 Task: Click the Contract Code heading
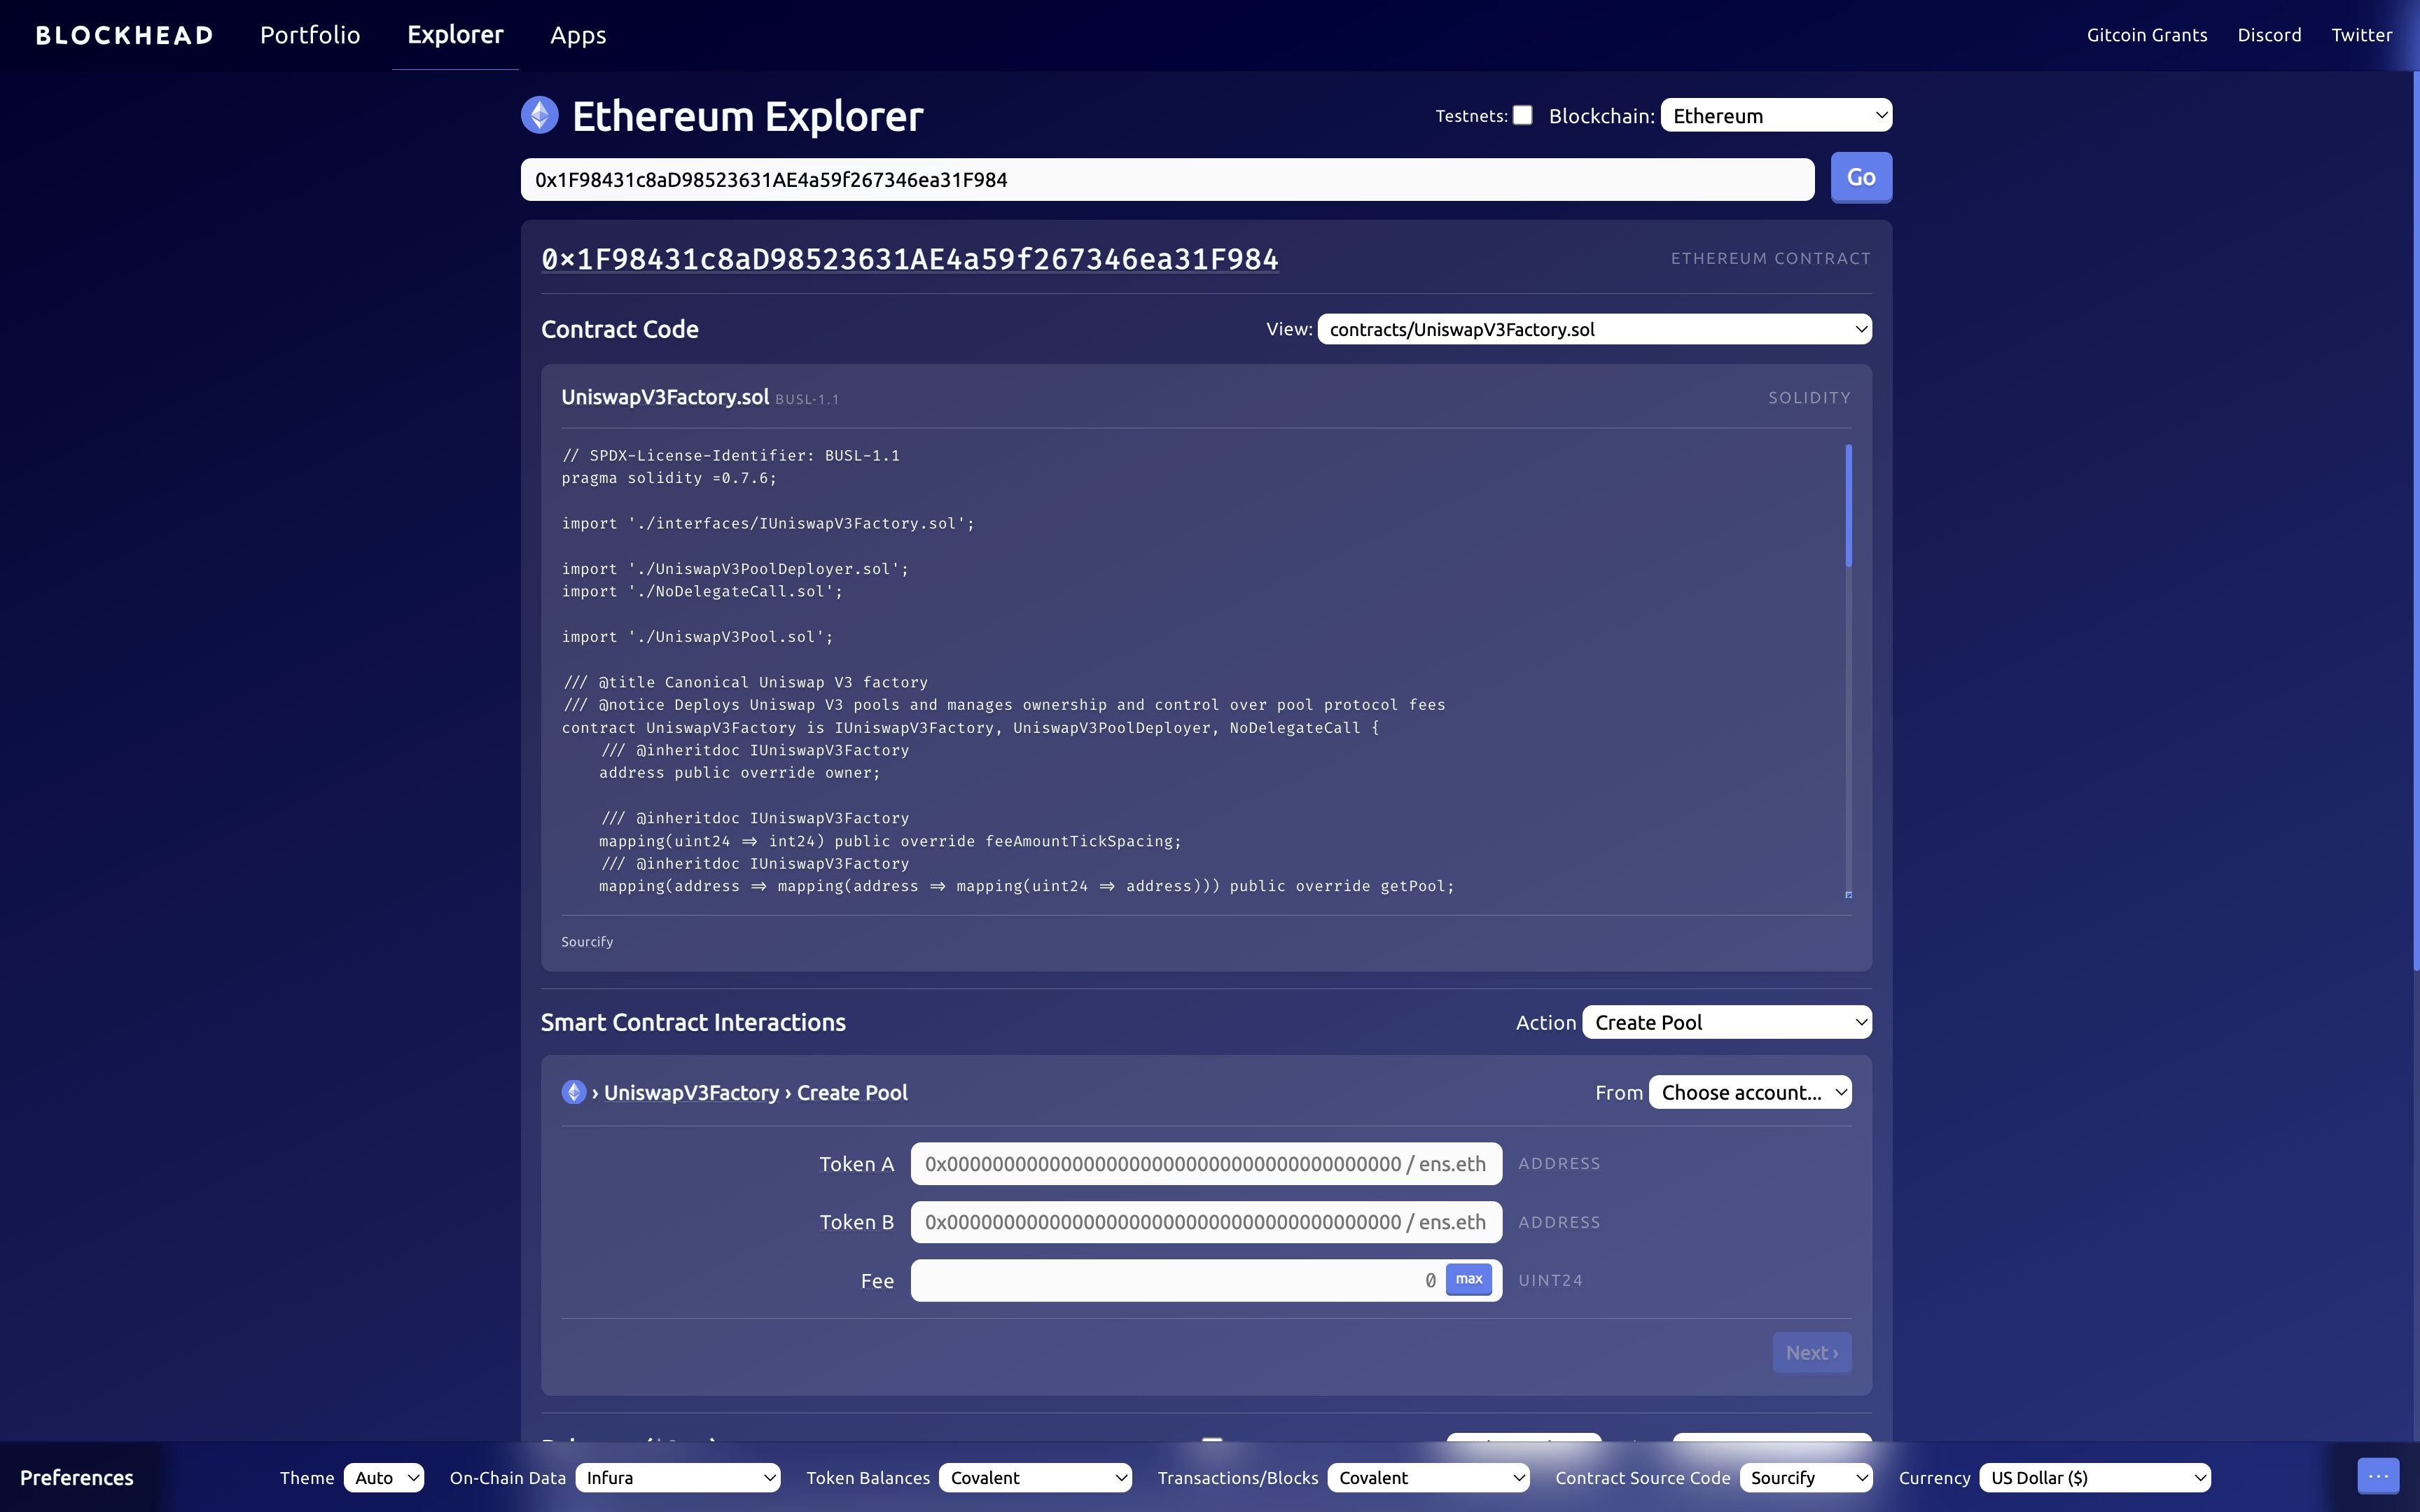(620, 329)
